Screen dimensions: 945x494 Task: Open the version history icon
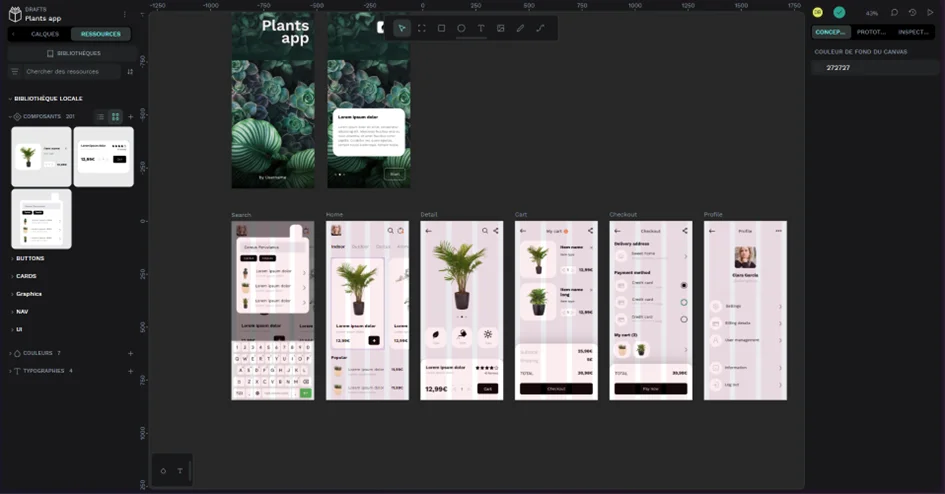912,13
